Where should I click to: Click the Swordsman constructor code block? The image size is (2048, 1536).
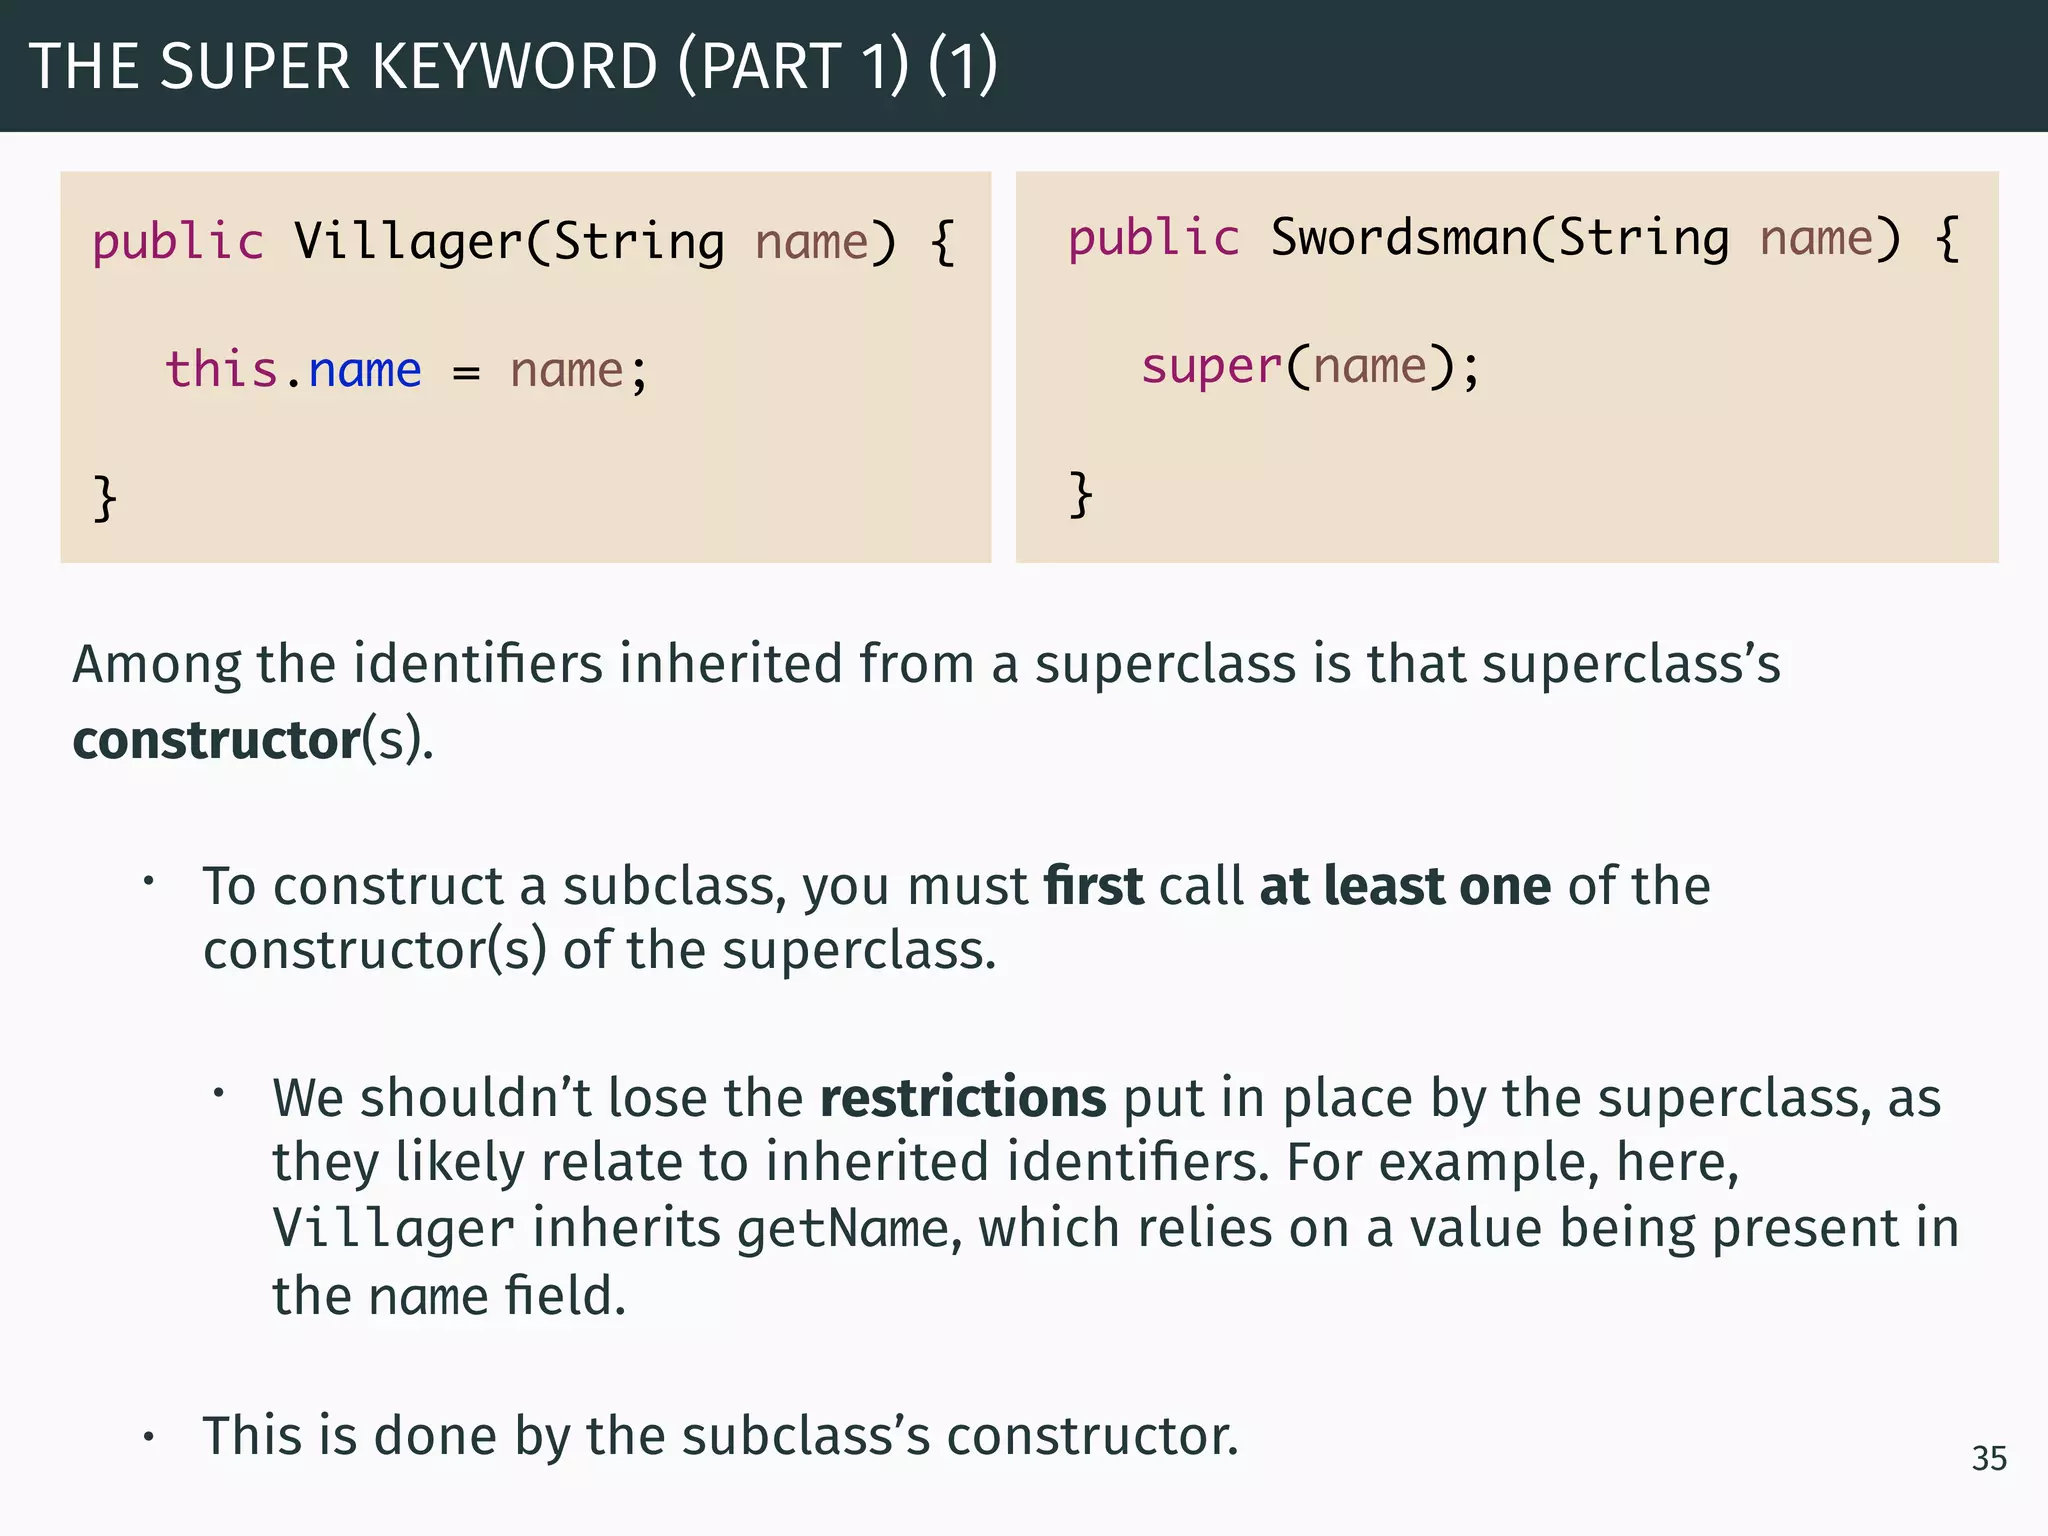click(x=1506, y=366)
